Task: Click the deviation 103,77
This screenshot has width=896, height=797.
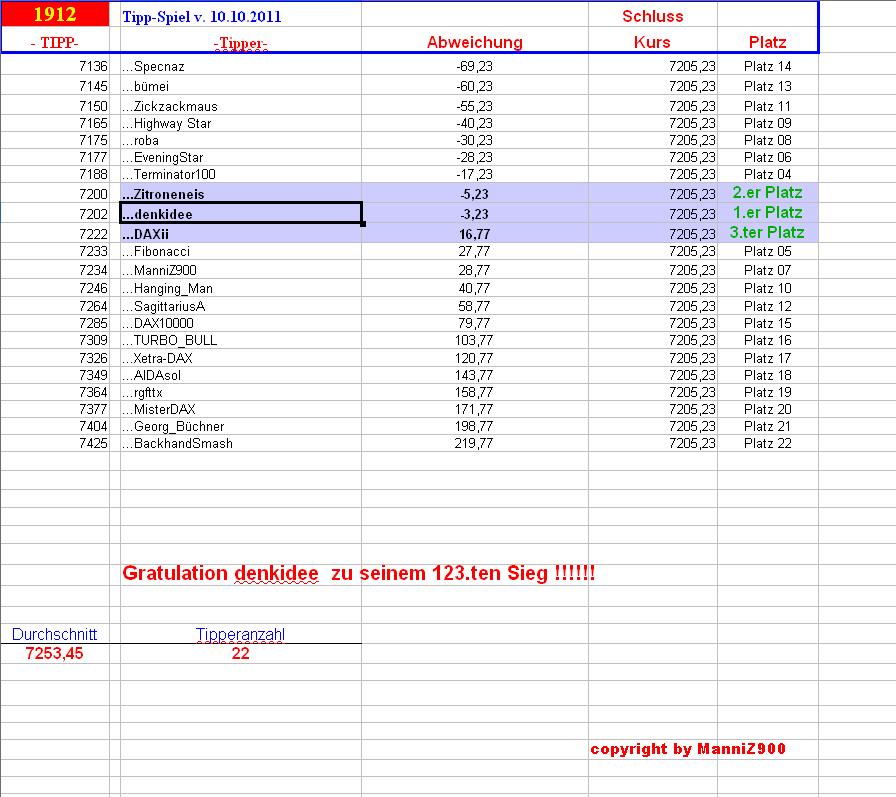Action: pyautogui.click(x=474, y=341)
